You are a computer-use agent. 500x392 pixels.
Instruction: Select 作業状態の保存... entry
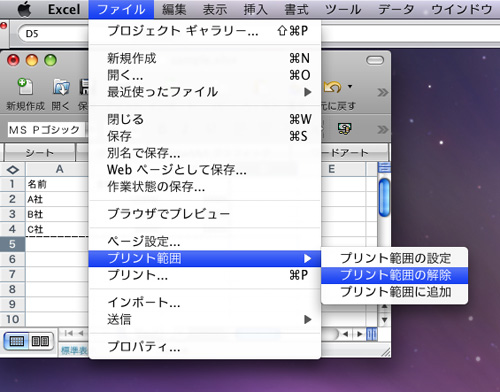point(205,187)
